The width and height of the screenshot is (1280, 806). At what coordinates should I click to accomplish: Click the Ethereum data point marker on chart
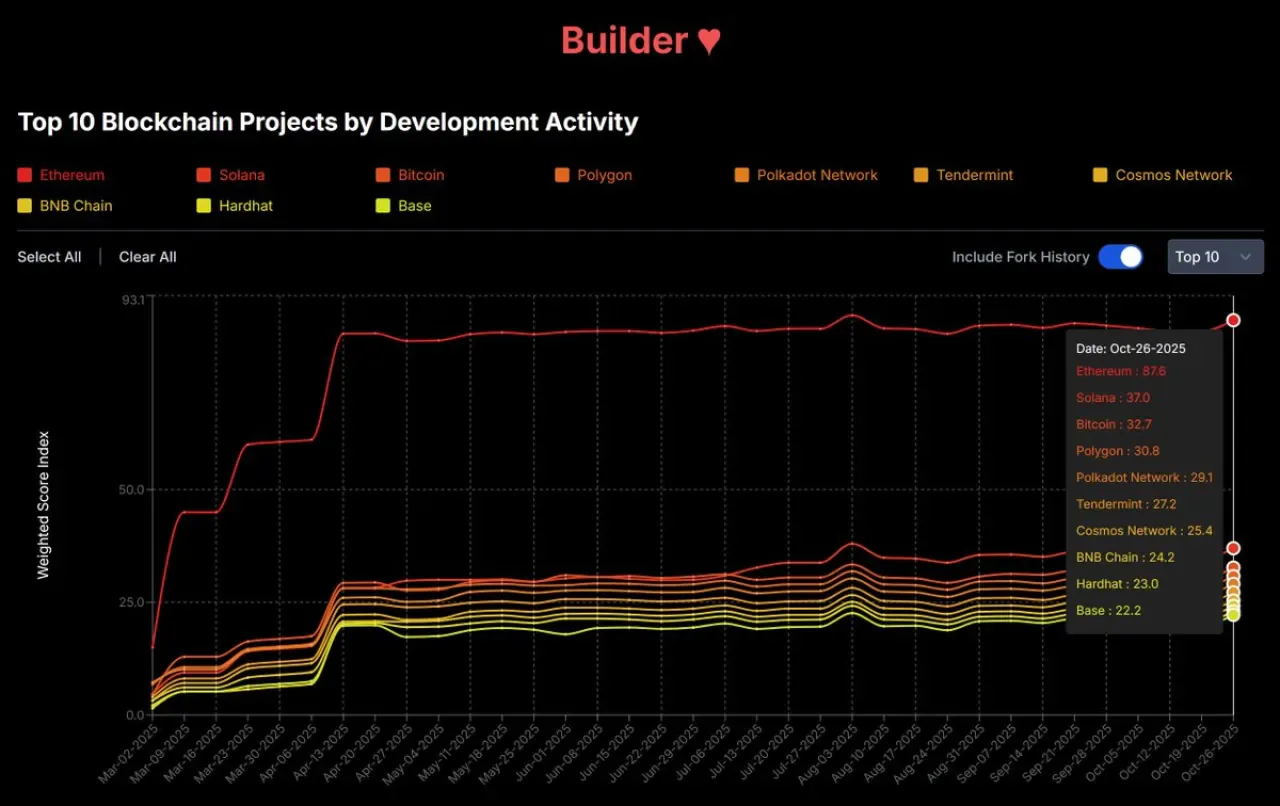pyautogui.click(x=1233, y=320)
